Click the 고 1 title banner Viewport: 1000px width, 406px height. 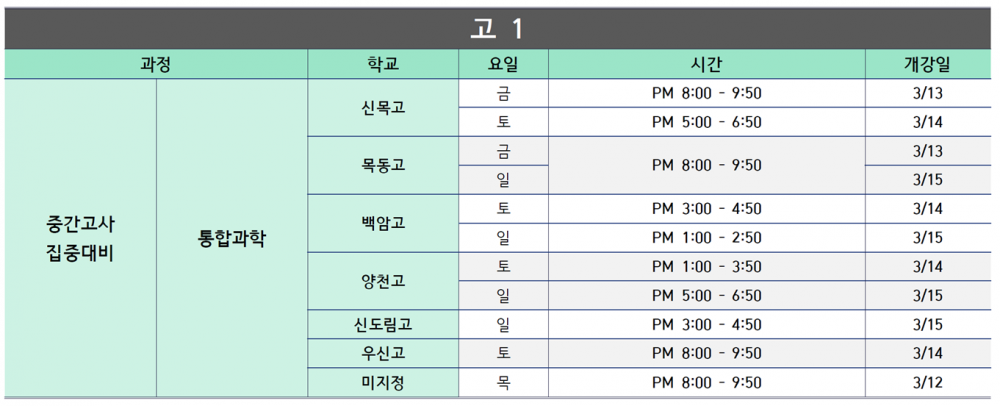[499, 29]
